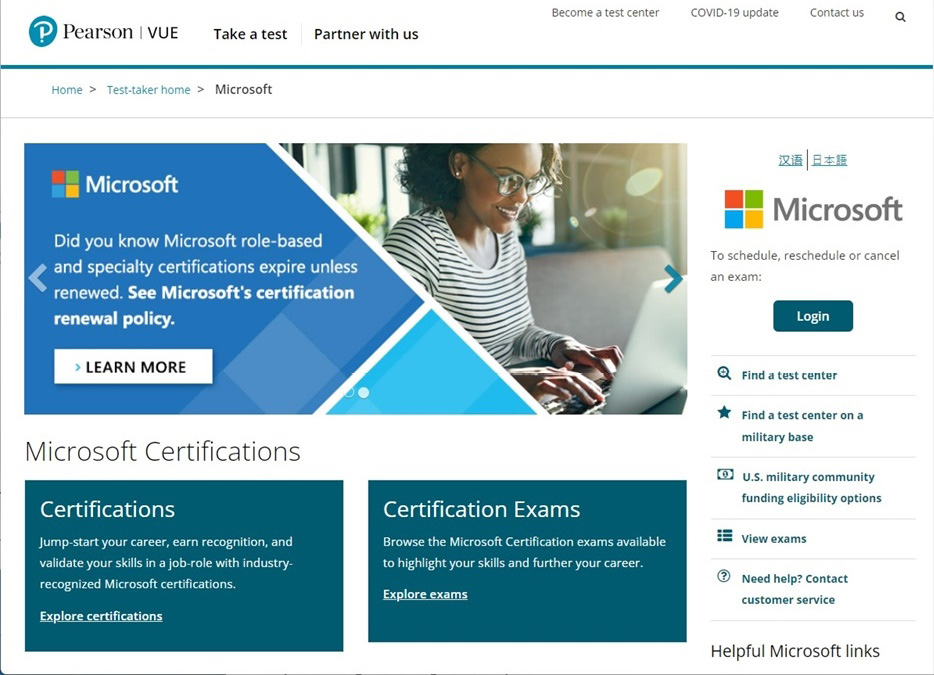934x675 pixels.
Task: Click the Login button
Action: [x=813, y=316]
